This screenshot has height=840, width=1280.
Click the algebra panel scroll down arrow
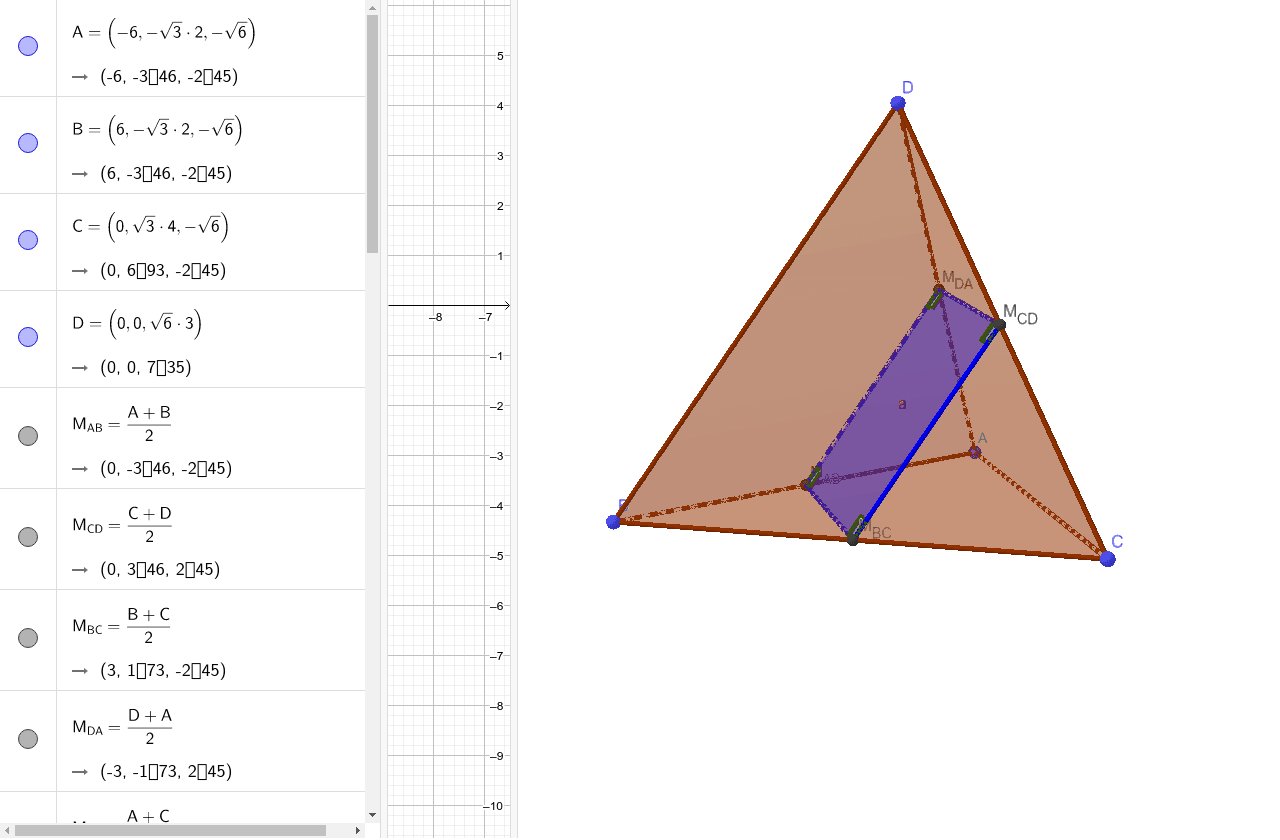point(372,815)
